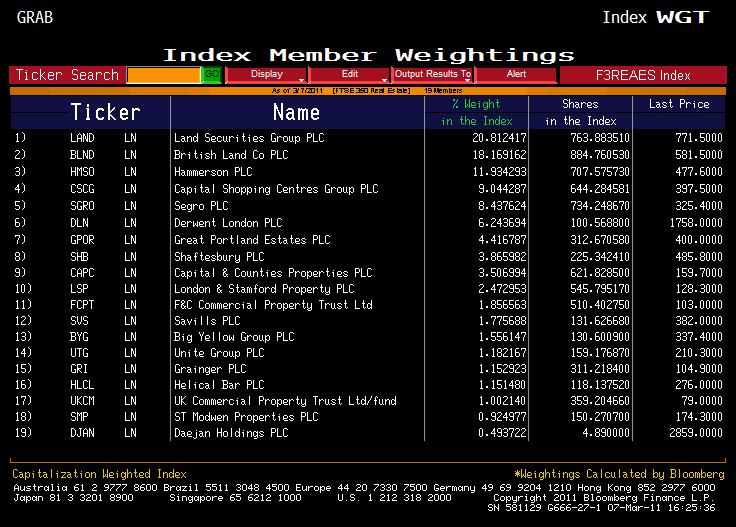Click Hammerson PLC name
The height and width of the screenshot is (527, 736).
(x=213, y=172)
